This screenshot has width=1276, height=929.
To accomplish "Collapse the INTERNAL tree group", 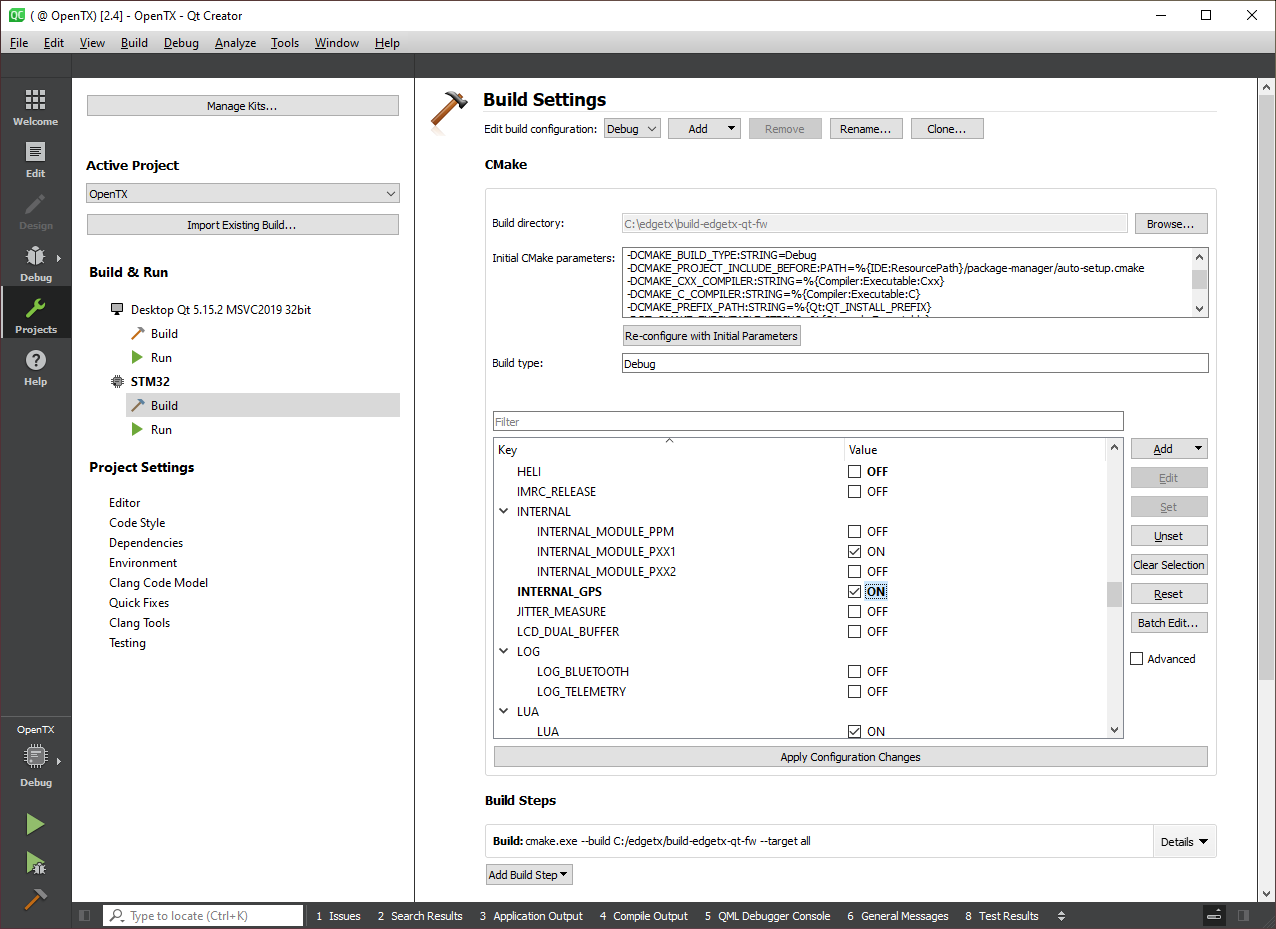I will tap(503, 512).
